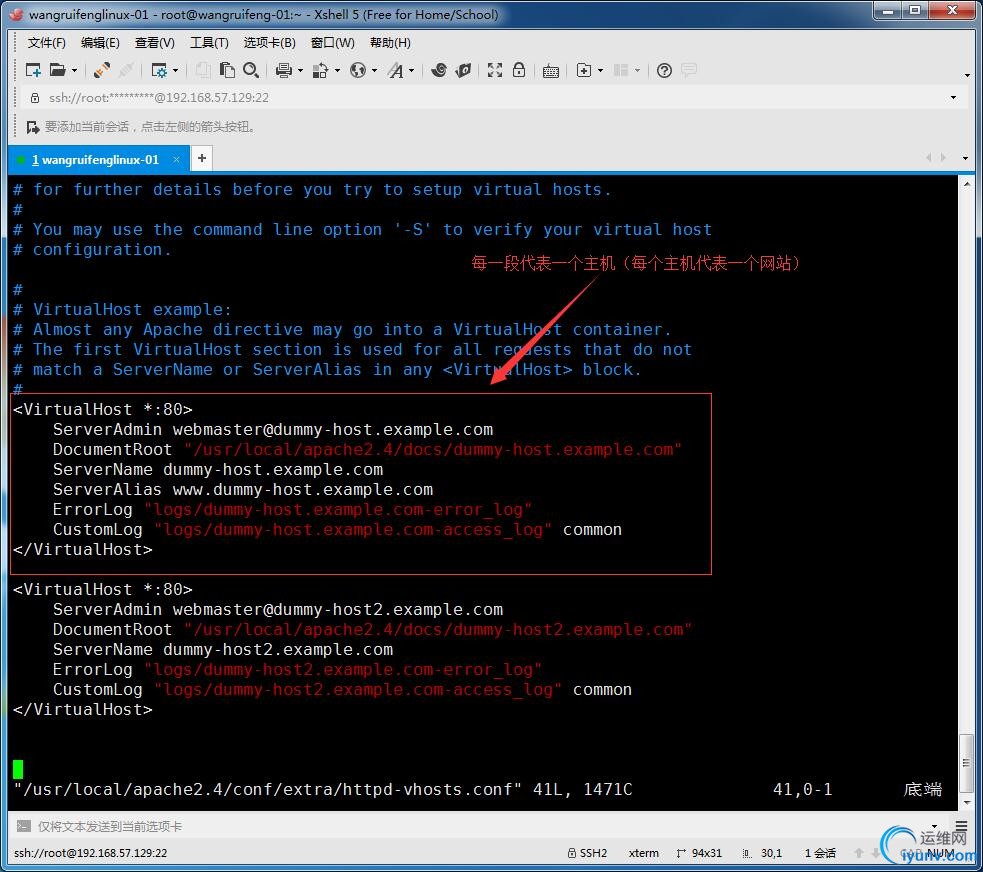Click the compose bar terminal icon
This screenshot has height=872, width=983.
[x=23, y=826]
